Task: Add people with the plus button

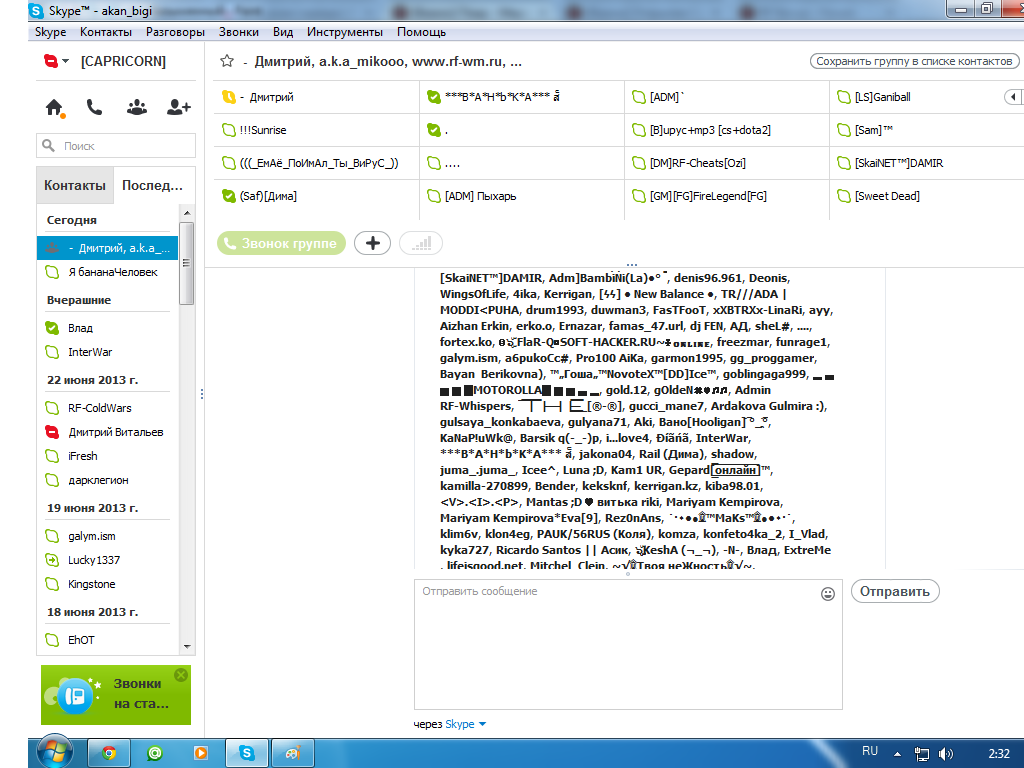Action: pos(372,244)
